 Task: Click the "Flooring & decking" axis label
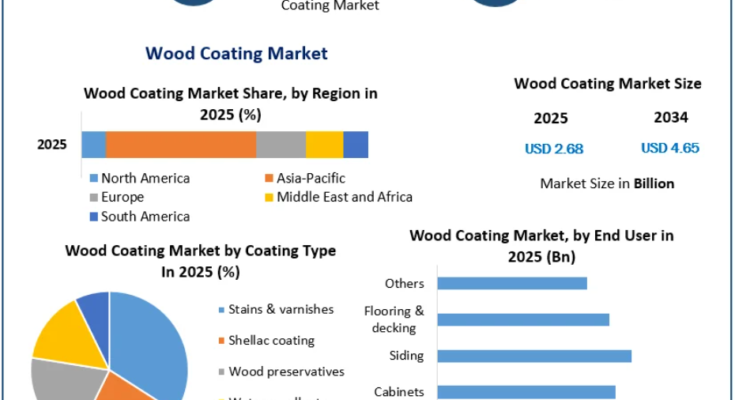click(394, 319)
